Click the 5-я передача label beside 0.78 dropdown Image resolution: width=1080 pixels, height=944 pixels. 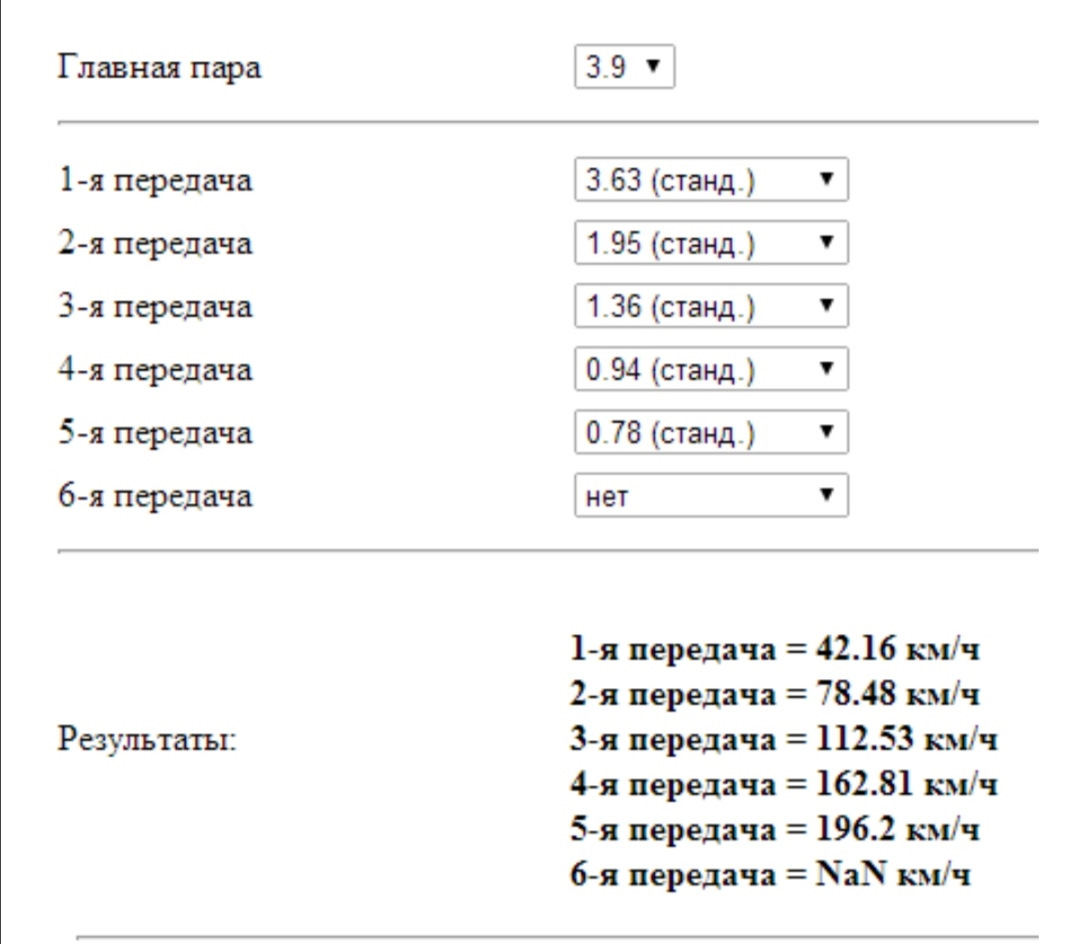pos(155,433)
